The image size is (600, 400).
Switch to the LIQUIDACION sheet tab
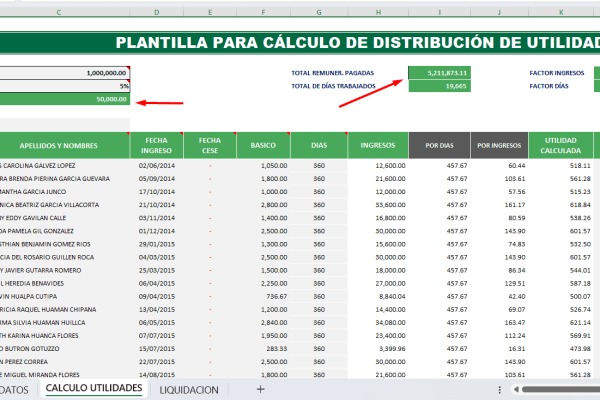point(189,390)
